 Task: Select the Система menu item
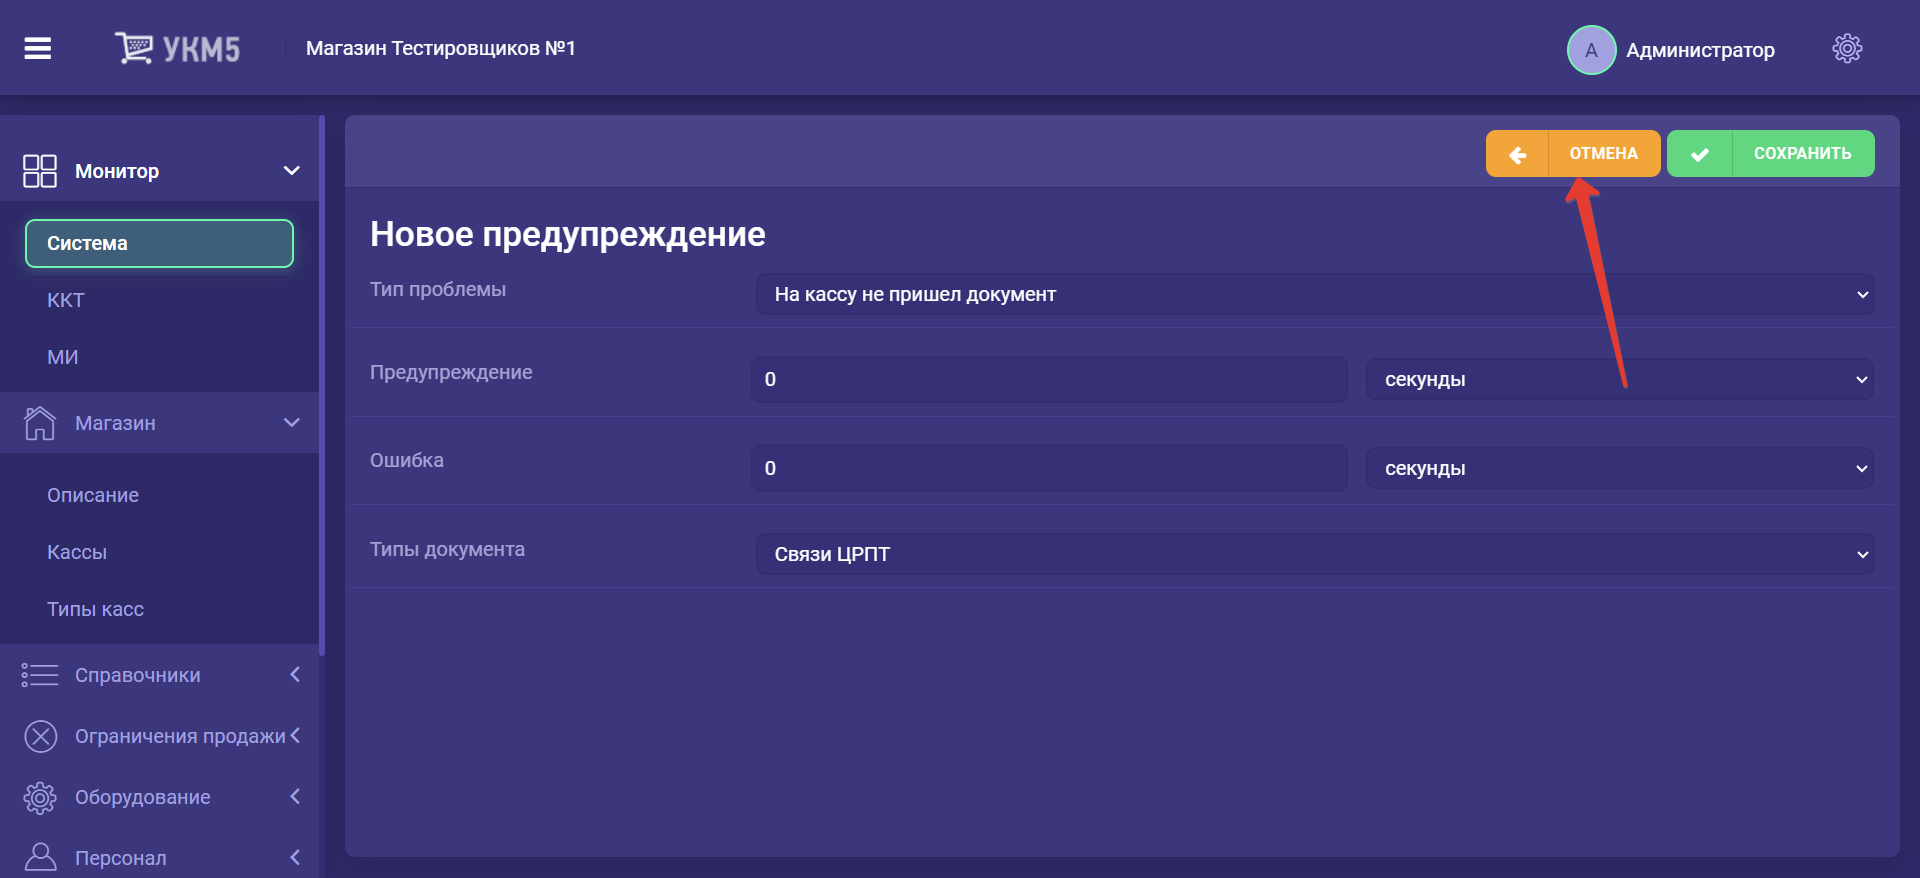tap(159, 243)
